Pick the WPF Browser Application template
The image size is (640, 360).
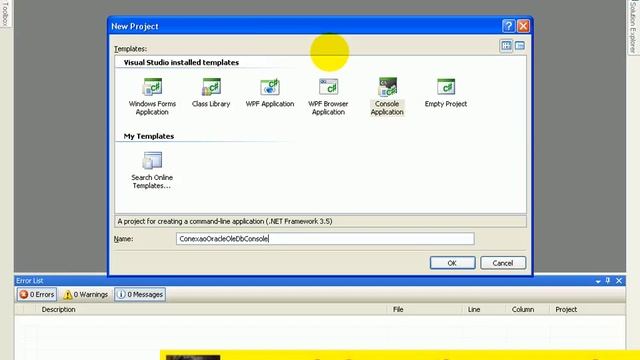(x=328, y=97)
